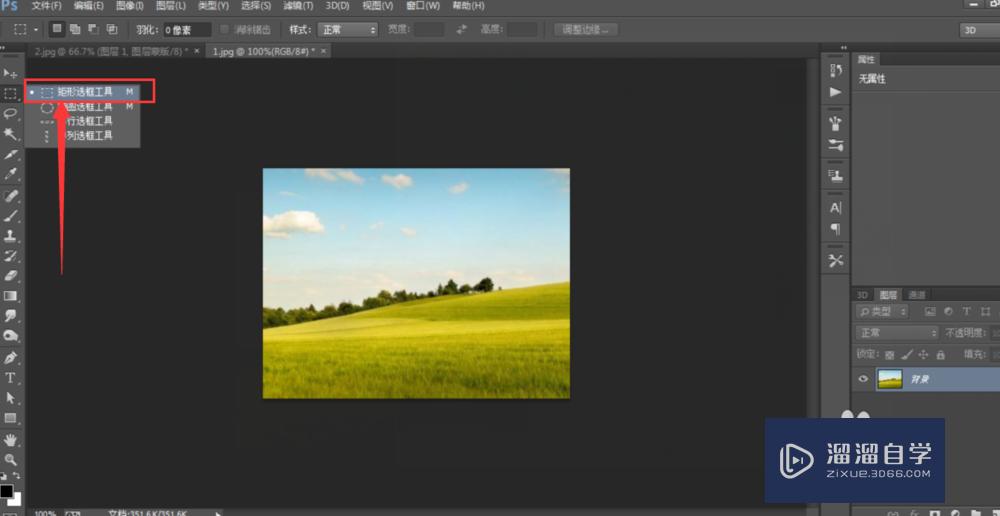Select the Healing Brush tool
The height and width of the screenshot is (516, 1000).
(10, 195)
